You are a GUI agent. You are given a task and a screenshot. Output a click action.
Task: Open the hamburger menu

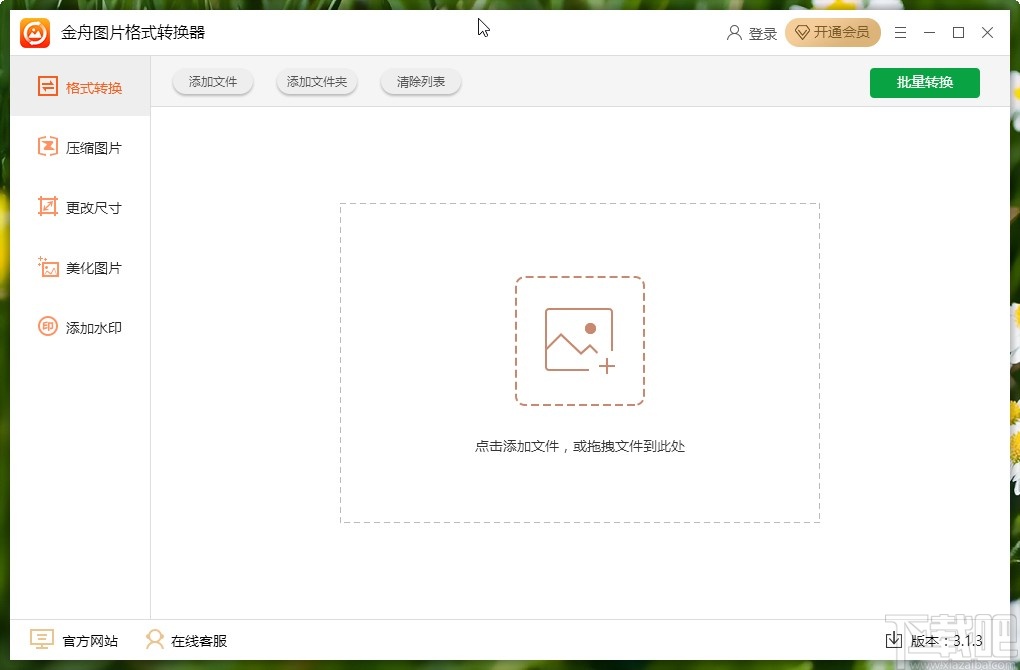[899, 32]
